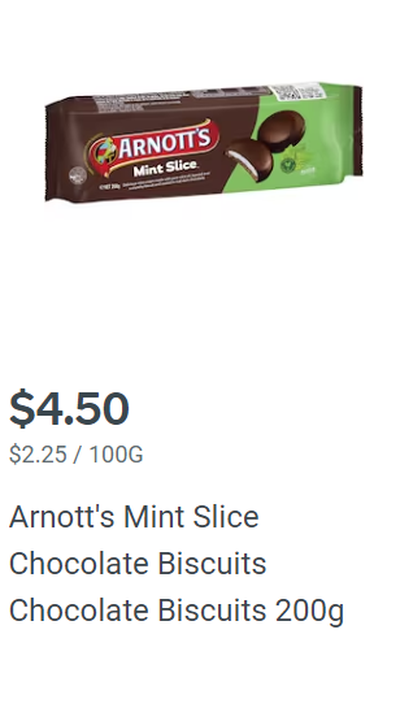Click the first 'Chocolate Biscuits' title line
The height and width of the screenshot is (721, 400).
click(137, 564)
